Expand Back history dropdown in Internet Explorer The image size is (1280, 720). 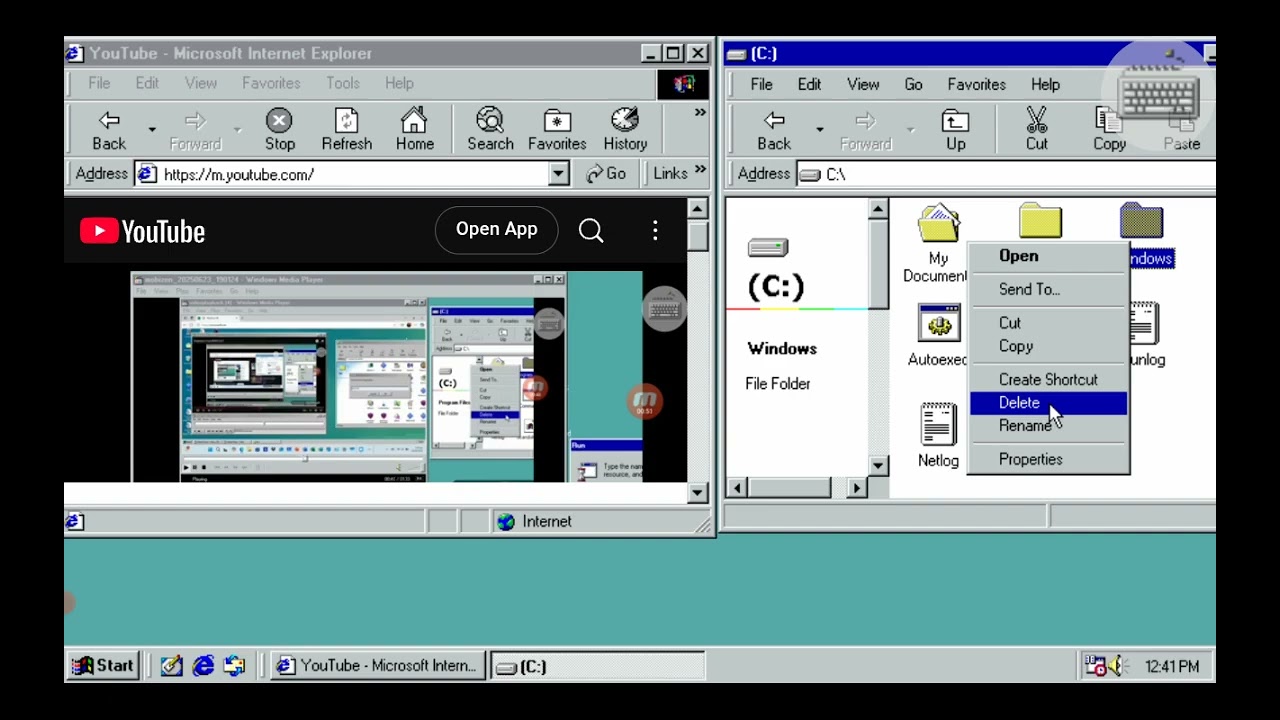152,130
